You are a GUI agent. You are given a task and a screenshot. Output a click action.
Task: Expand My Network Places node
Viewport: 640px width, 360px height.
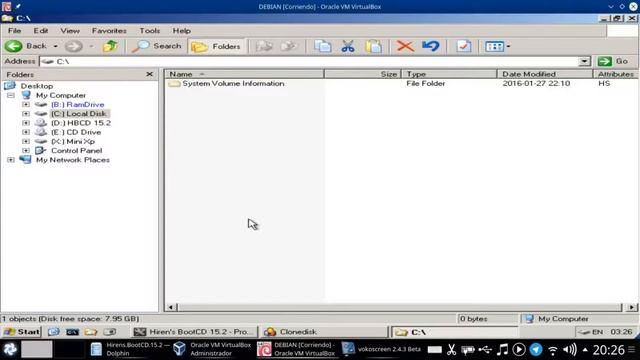tap(11, 160)
